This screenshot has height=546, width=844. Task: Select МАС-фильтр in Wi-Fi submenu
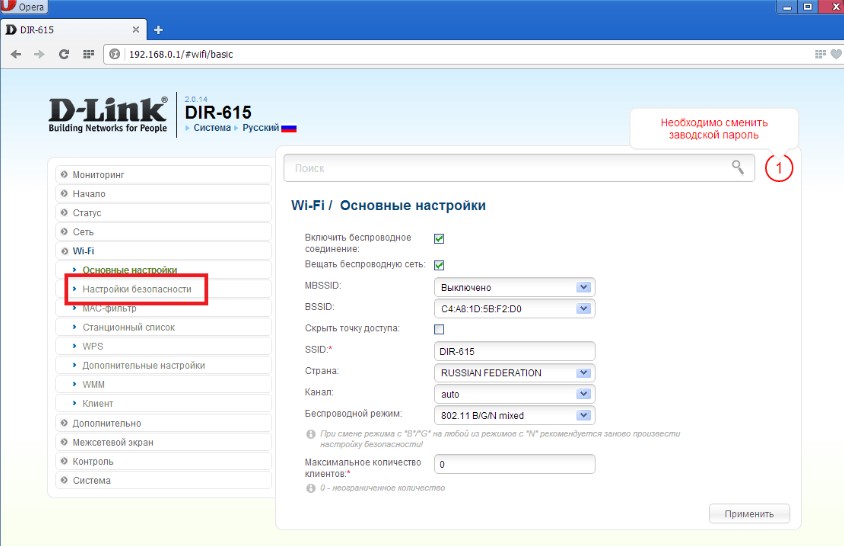(x=110, y=308)
